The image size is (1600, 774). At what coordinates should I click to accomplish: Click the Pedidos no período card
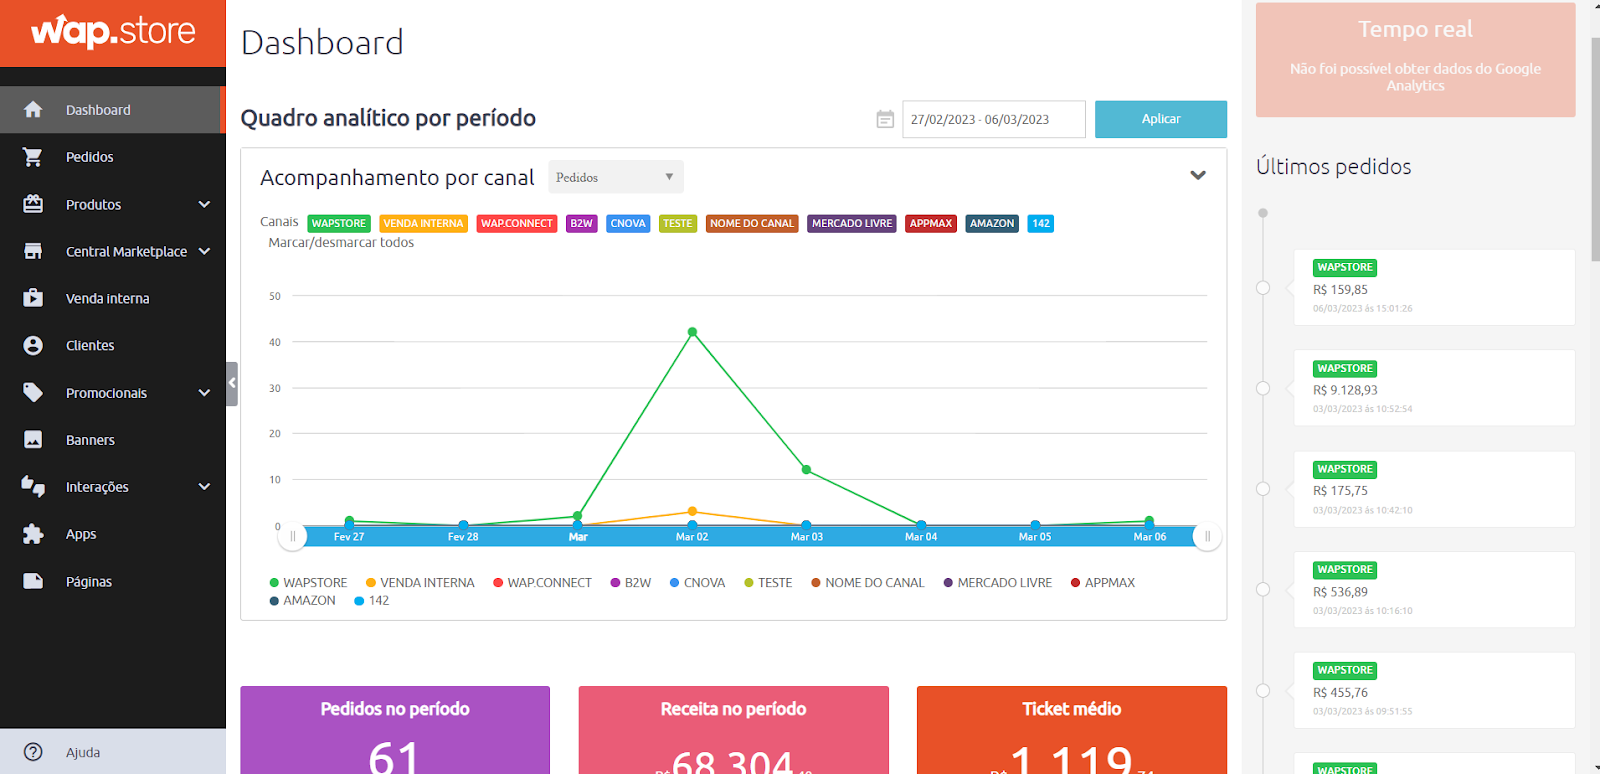395,730
